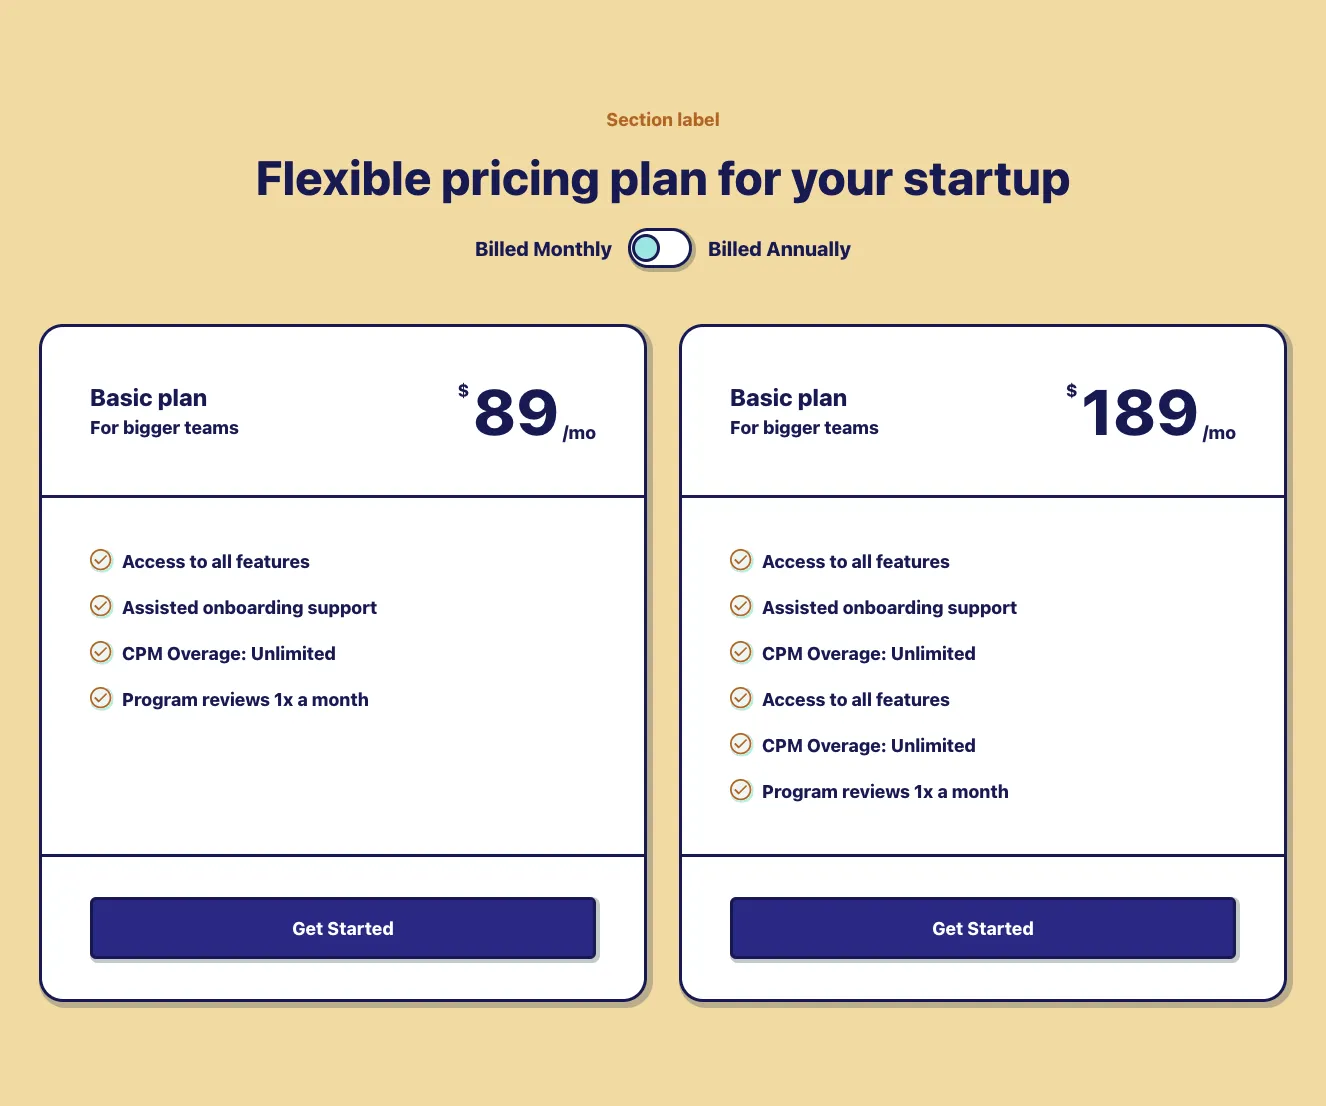This screenshot has height=1106, width=1326.
Task: Click second Access to all features checkmark in $189 plan
Action: (741, 698)
